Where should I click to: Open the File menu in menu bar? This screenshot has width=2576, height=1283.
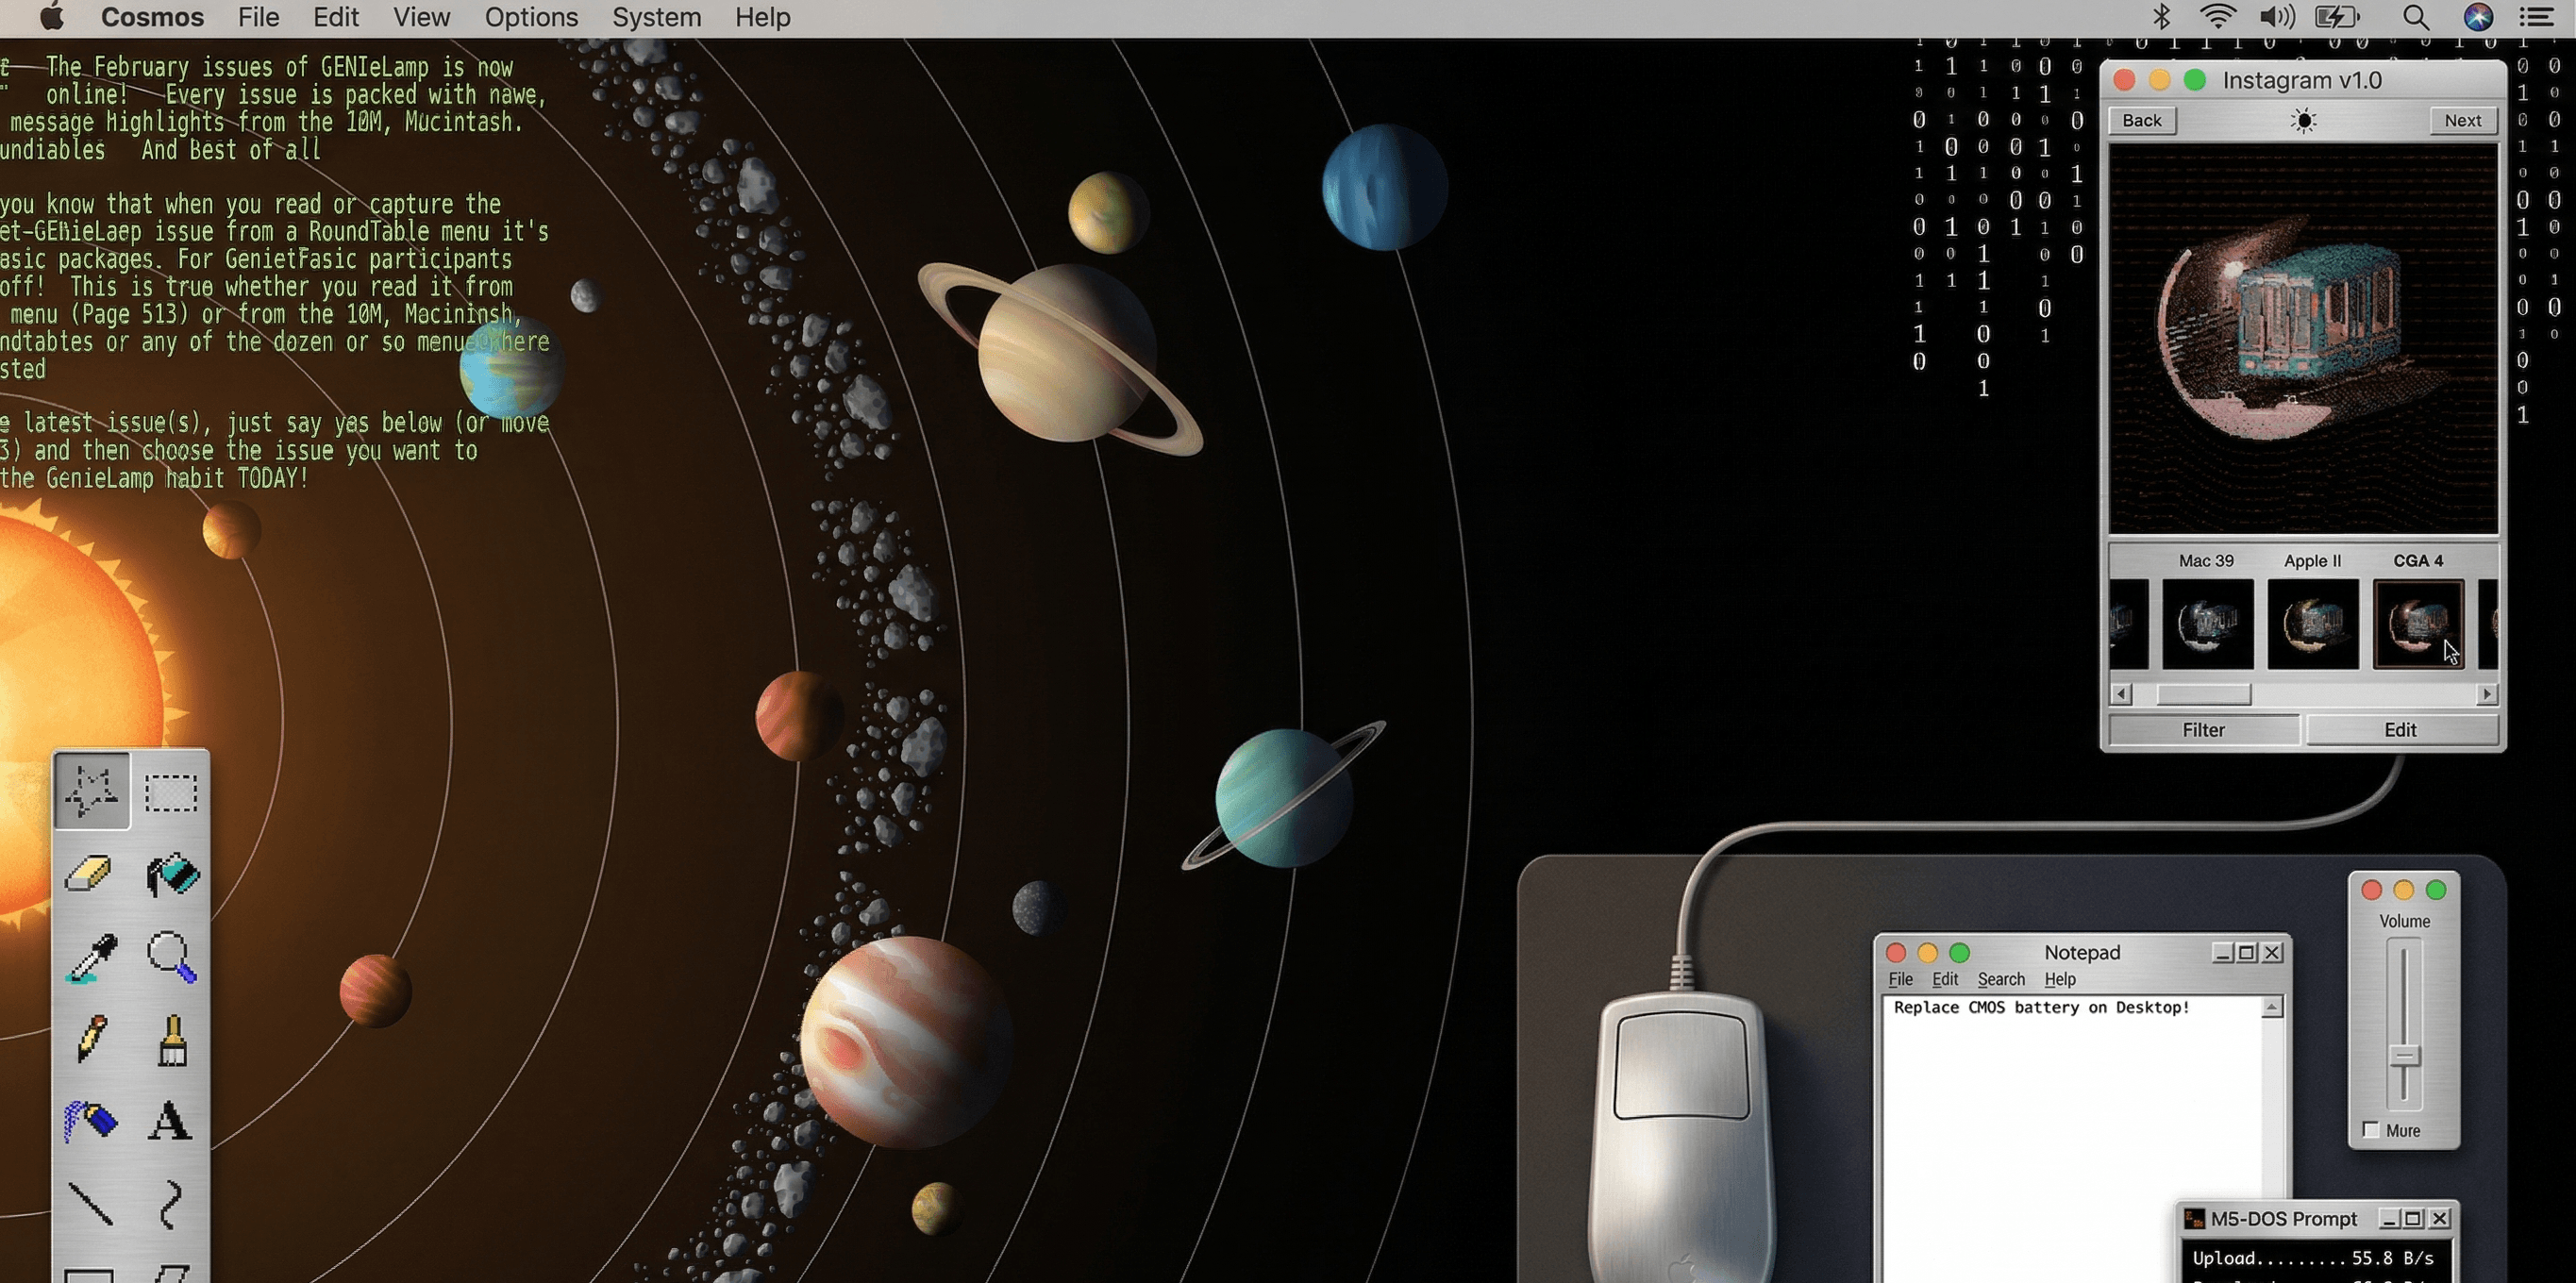(x=258, y=17)
